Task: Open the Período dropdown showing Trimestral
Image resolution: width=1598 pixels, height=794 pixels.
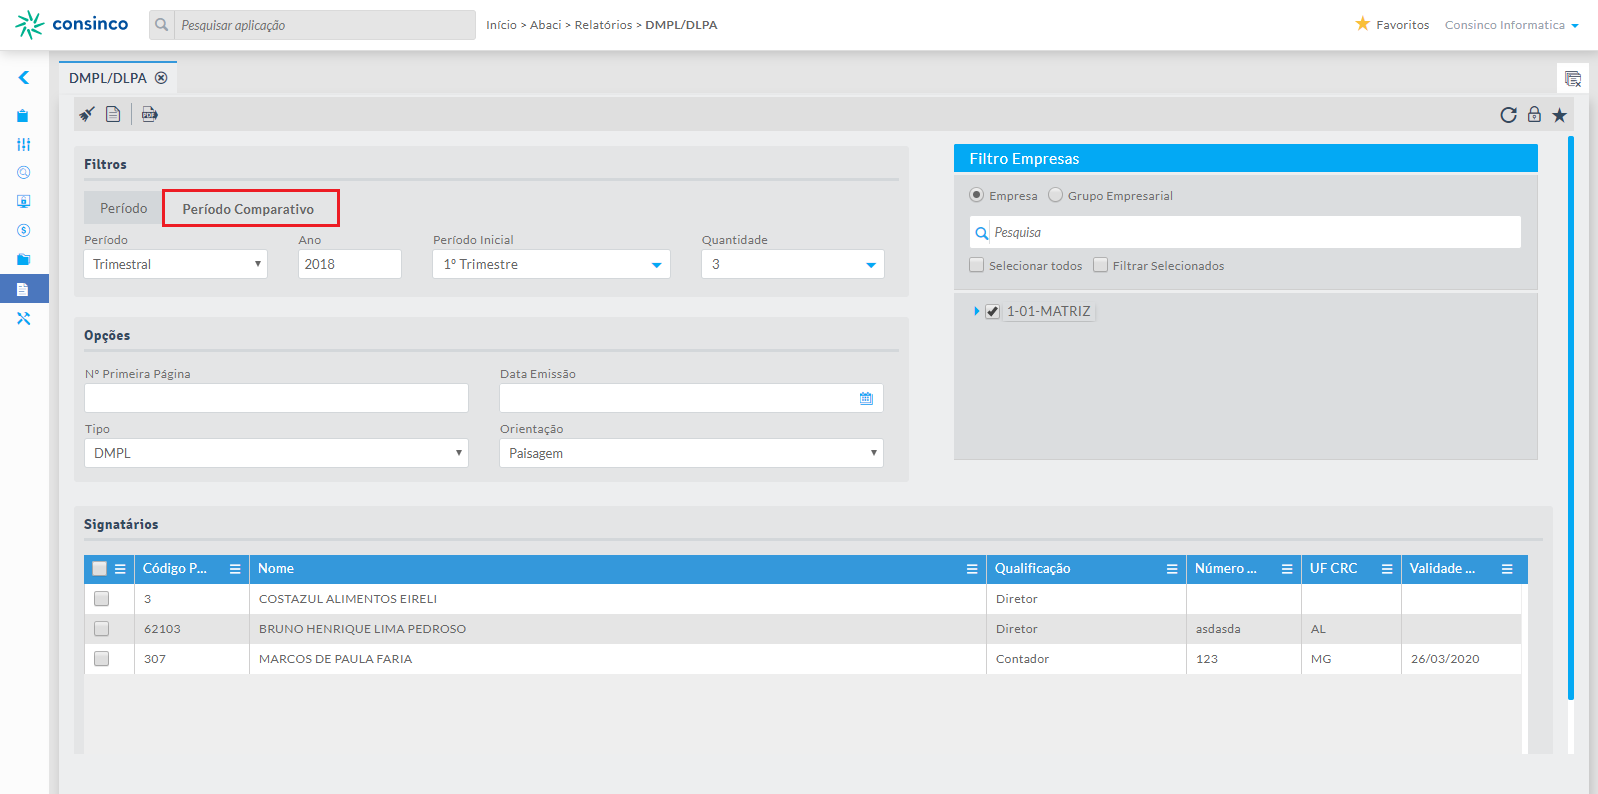Action: [176, 264]
